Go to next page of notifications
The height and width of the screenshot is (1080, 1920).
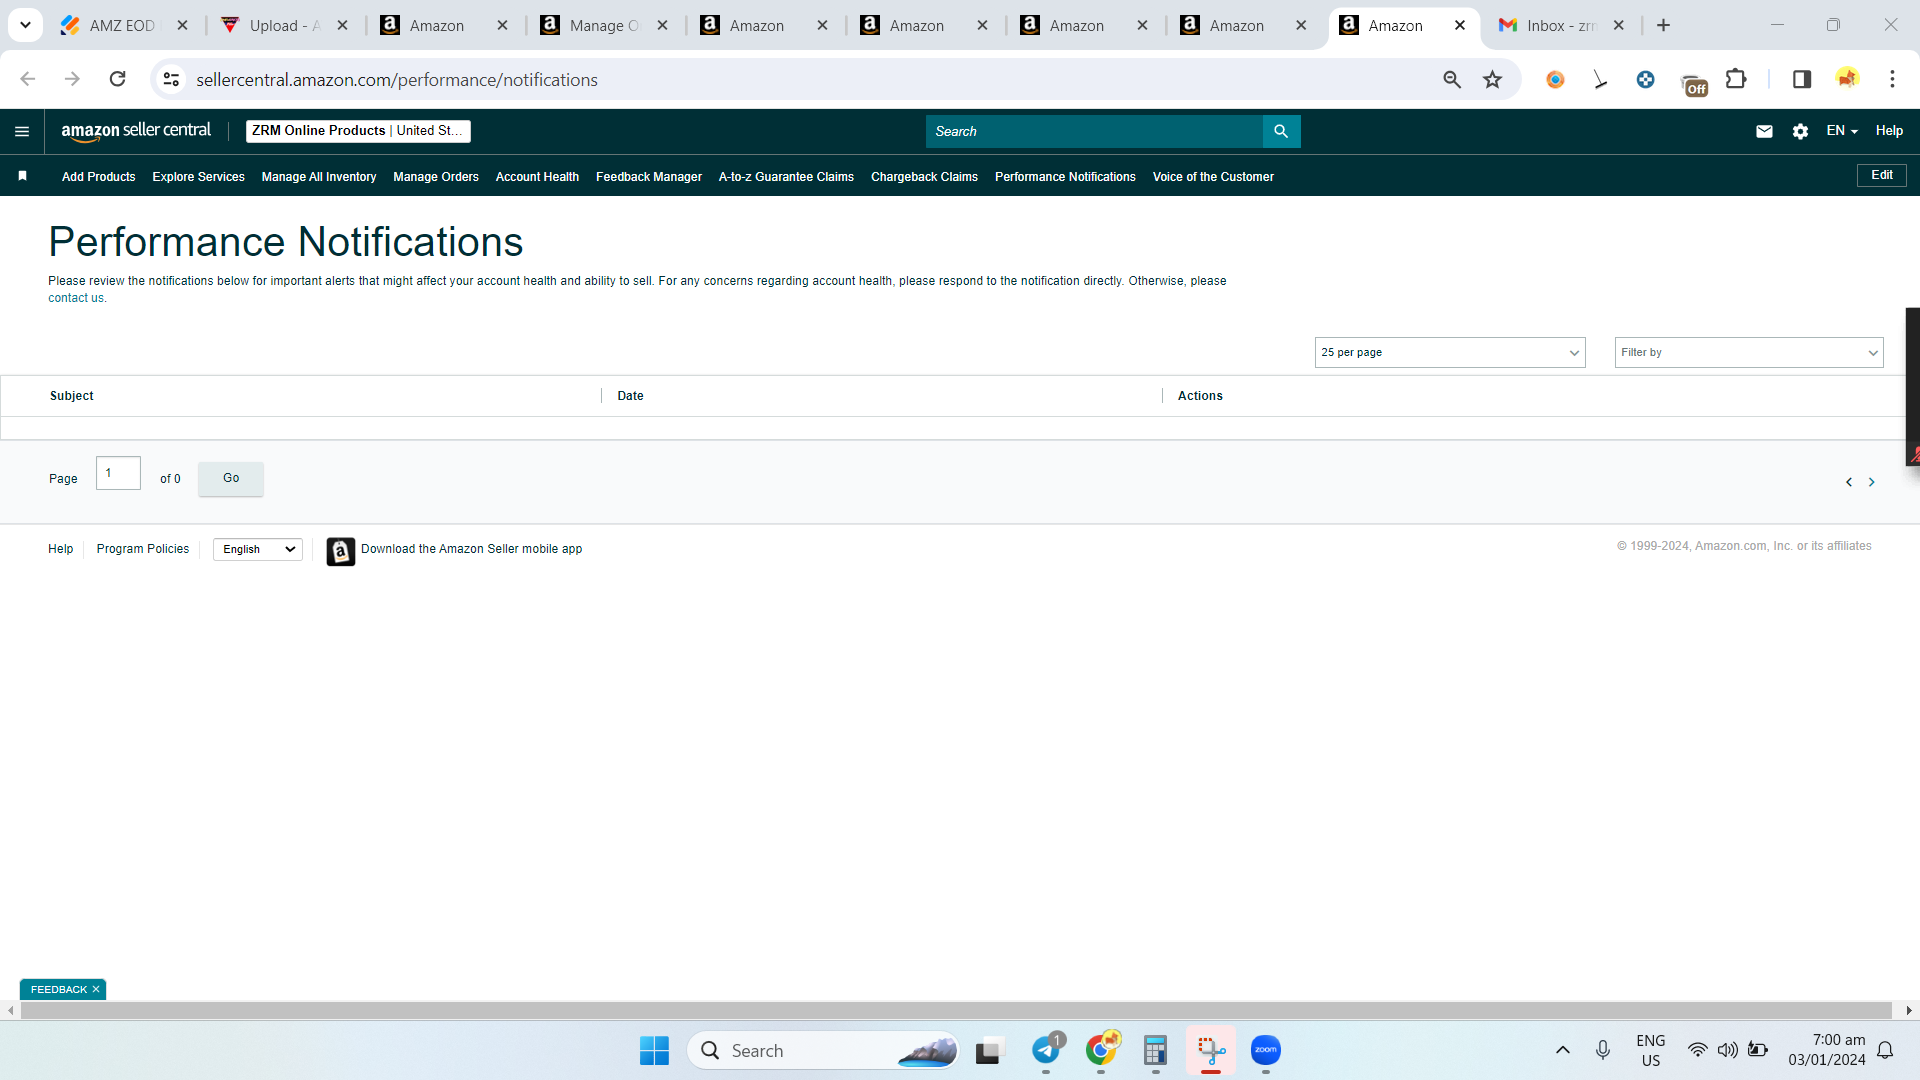tap(1872, 482)
